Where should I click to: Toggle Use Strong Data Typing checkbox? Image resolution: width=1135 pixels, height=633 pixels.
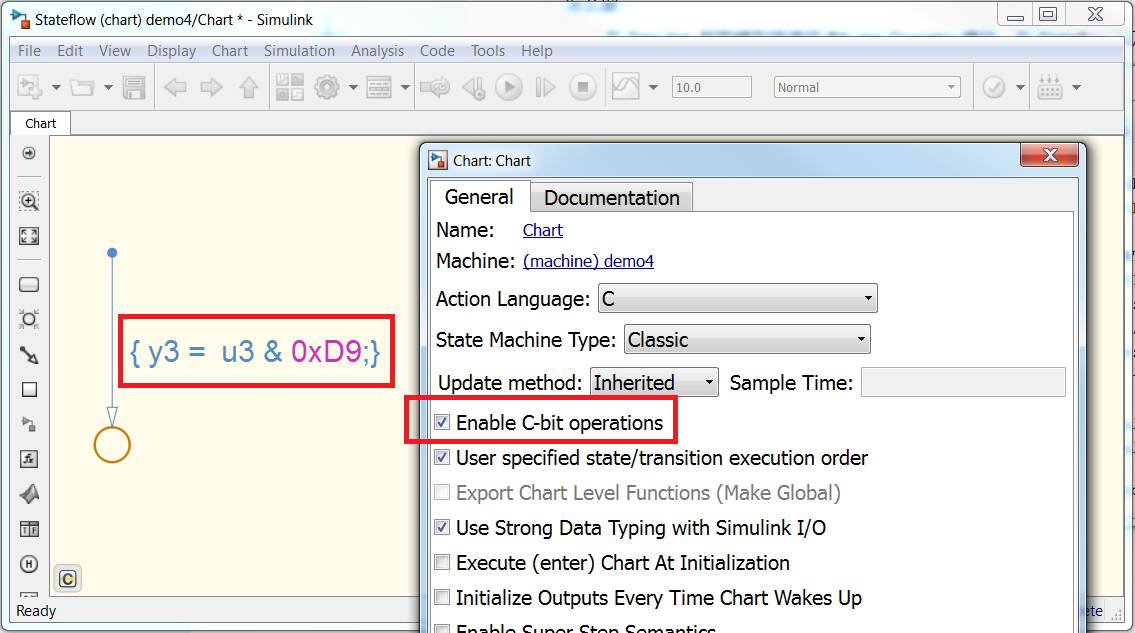click(x=442, y=527)
